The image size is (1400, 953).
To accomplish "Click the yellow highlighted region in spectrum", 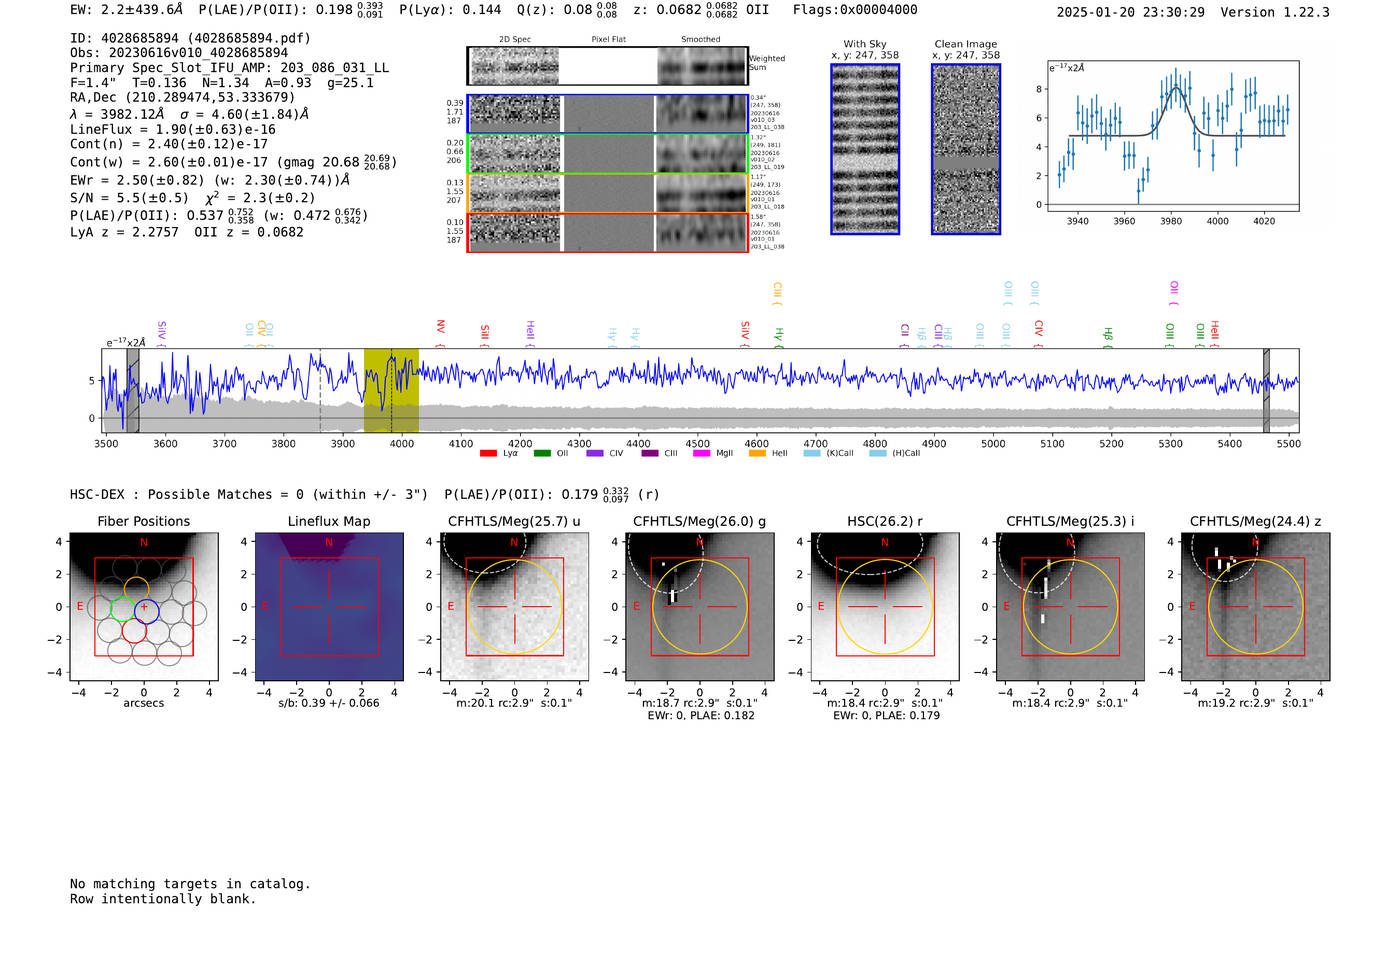I will (x=391, y=390).
